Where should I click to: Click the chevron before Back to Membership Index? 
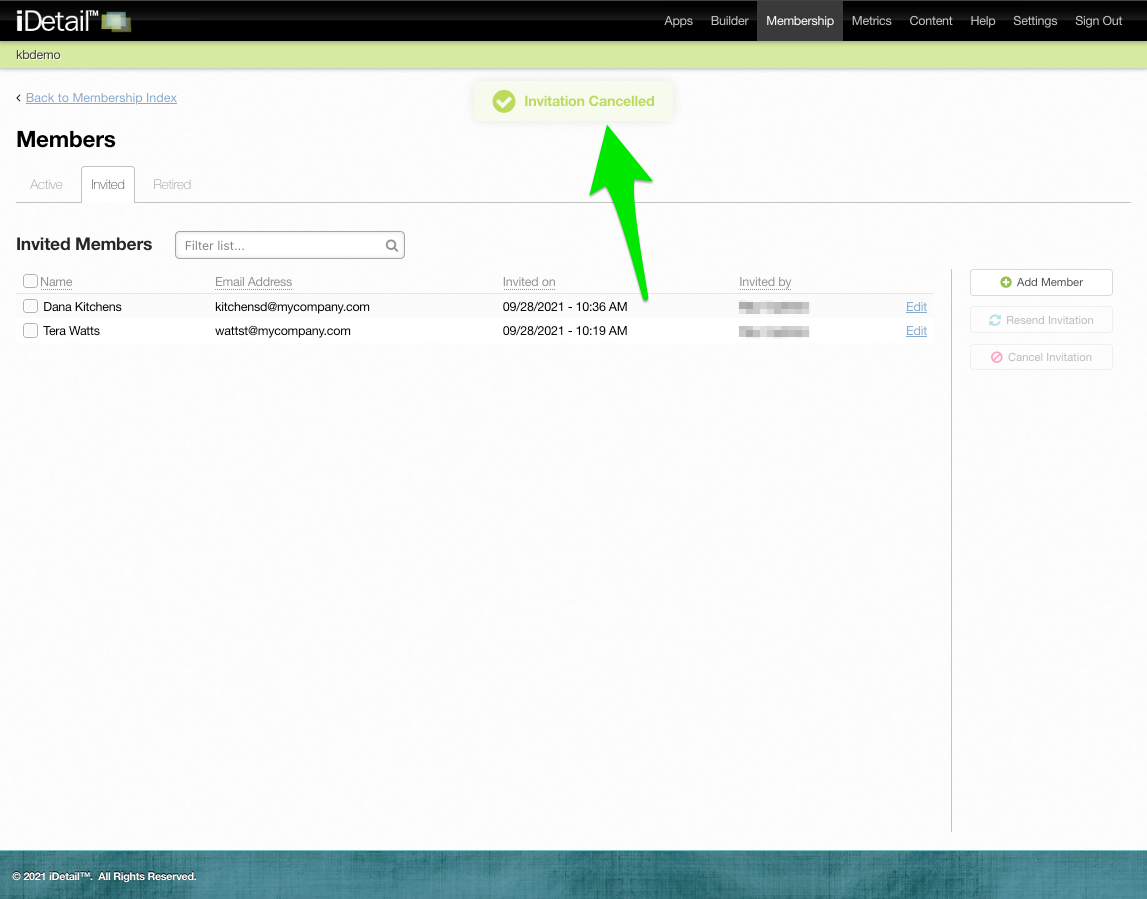(x=18, y=98)
